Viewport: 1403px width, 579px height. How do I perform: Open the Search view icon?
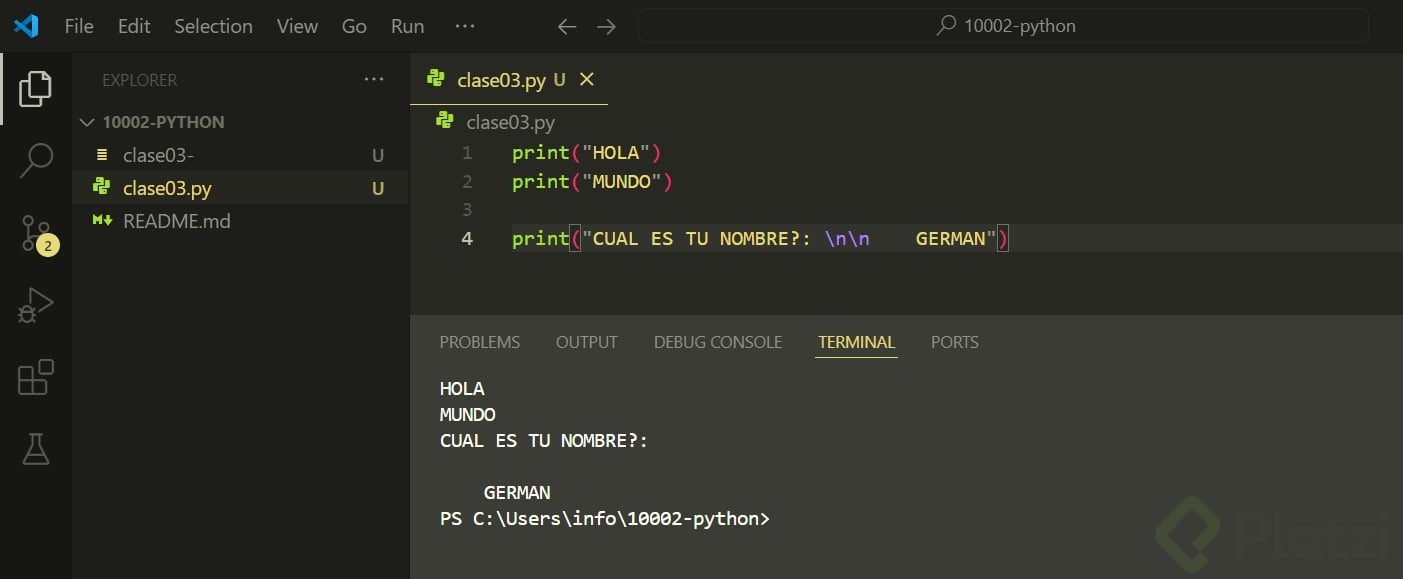[35, 160]
